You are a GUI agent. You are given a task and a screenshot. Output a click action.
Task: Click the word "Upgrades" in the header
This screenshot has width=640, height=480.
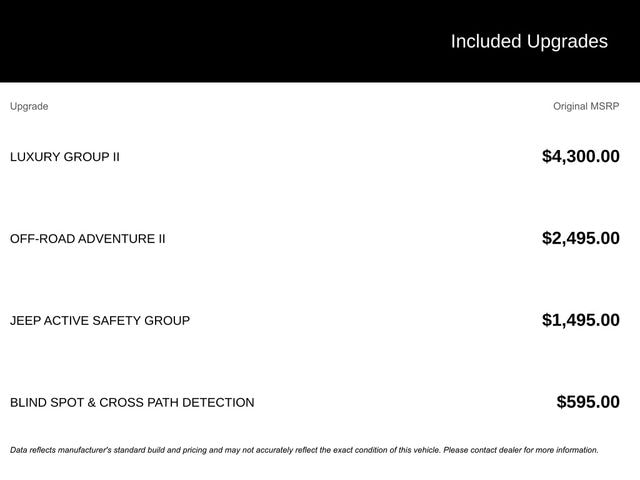point(567,41)
